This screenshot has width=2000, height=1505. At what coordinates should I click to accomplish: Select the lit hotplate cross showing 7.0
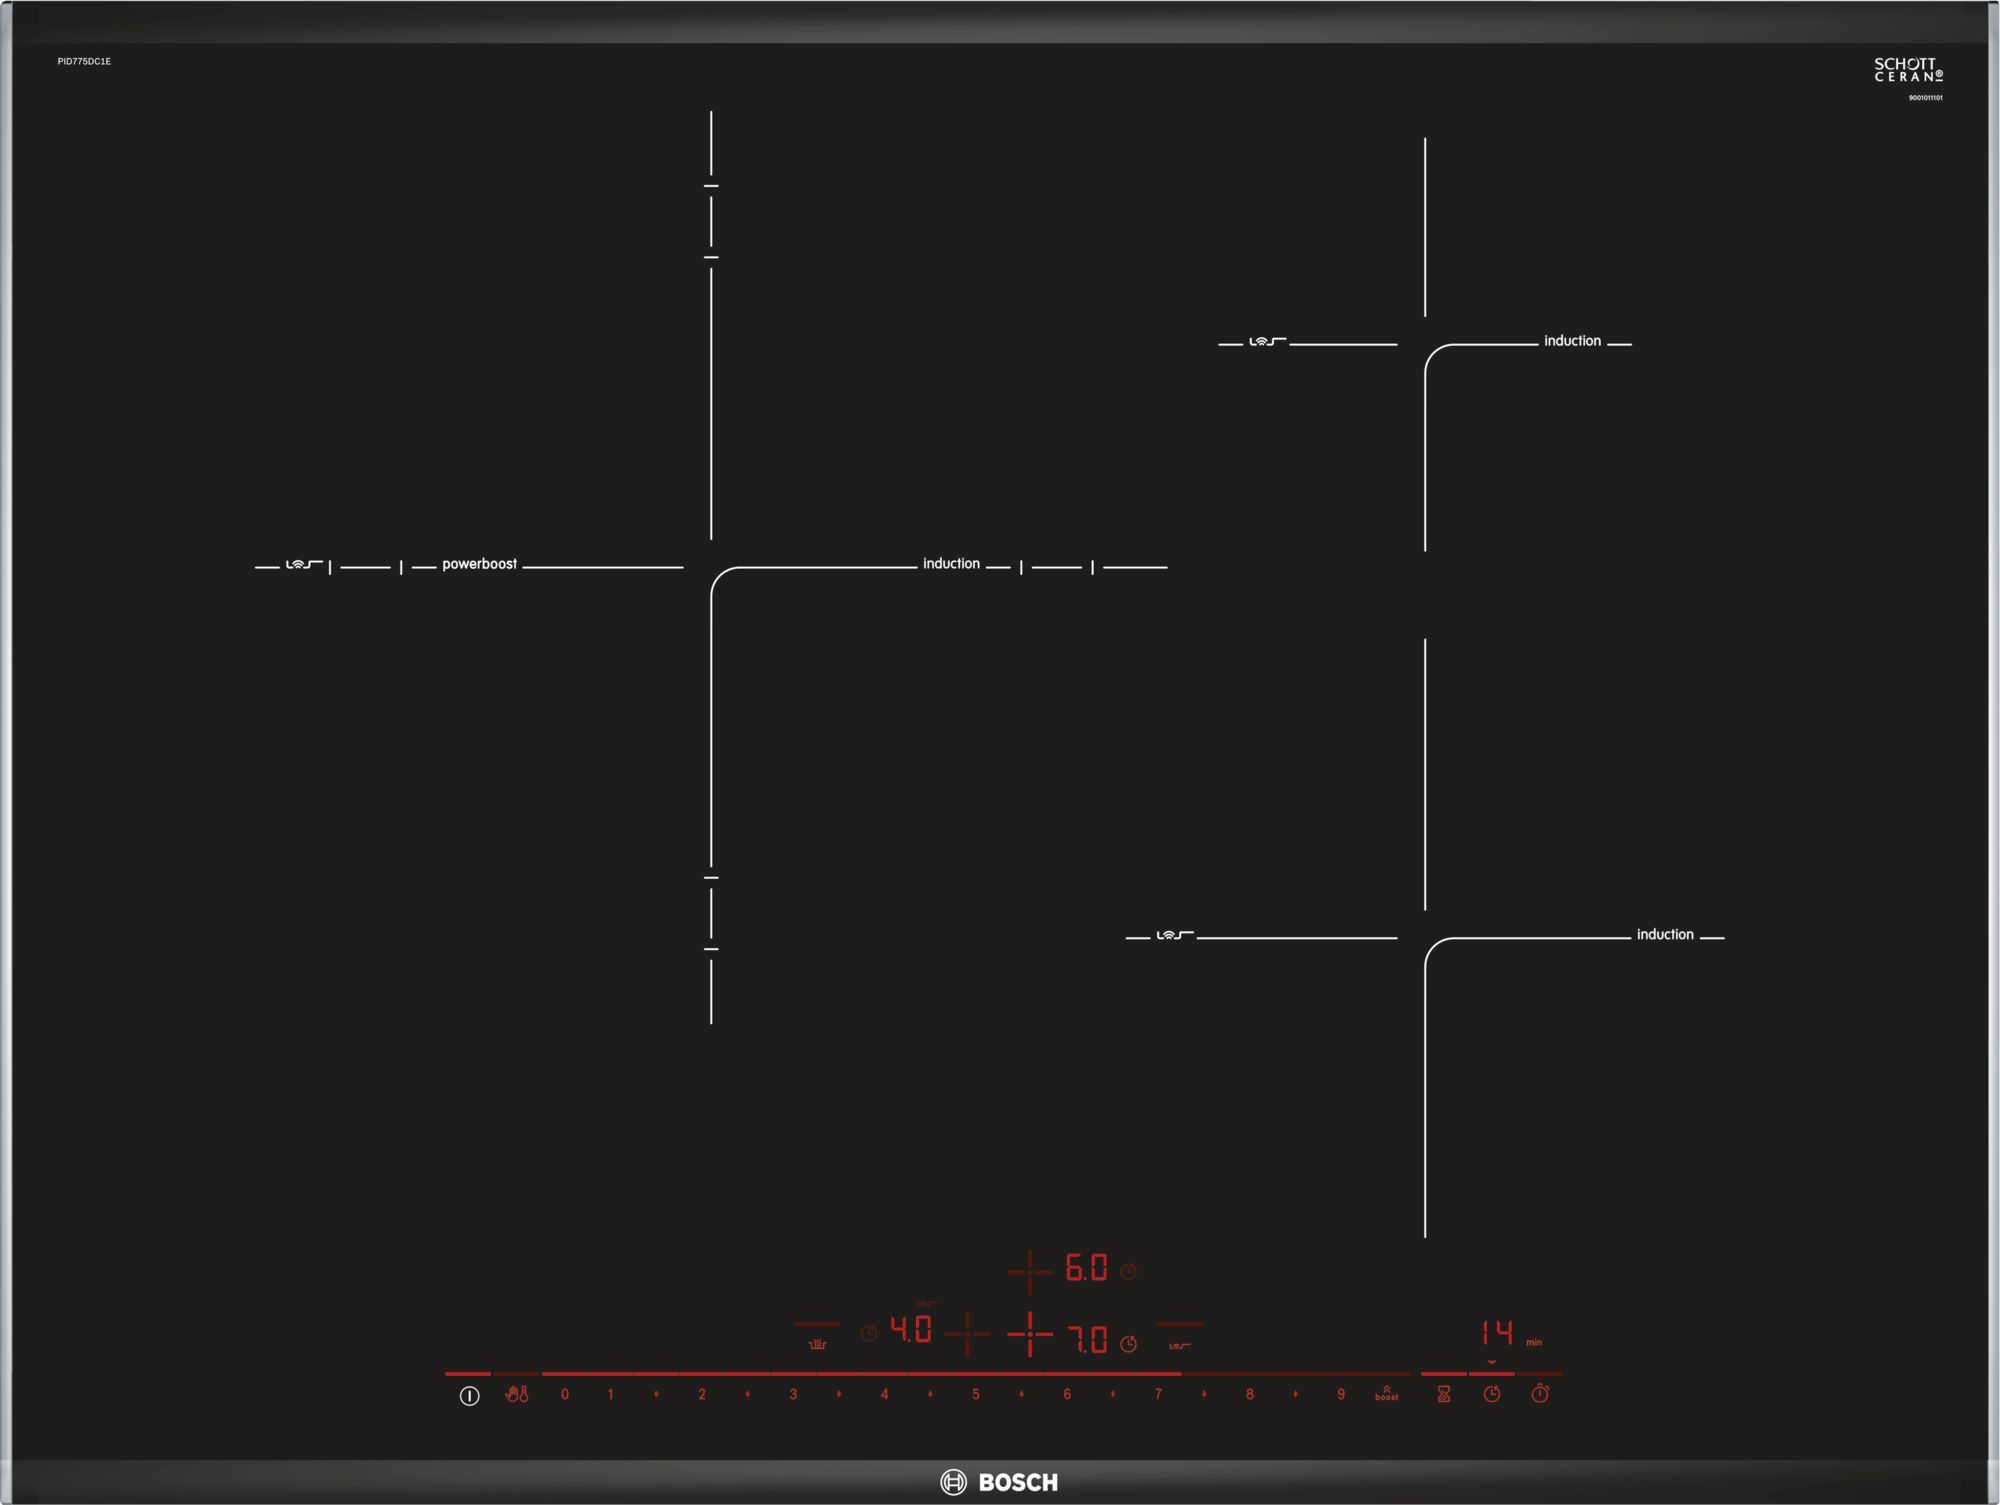coord(1030,1335)
